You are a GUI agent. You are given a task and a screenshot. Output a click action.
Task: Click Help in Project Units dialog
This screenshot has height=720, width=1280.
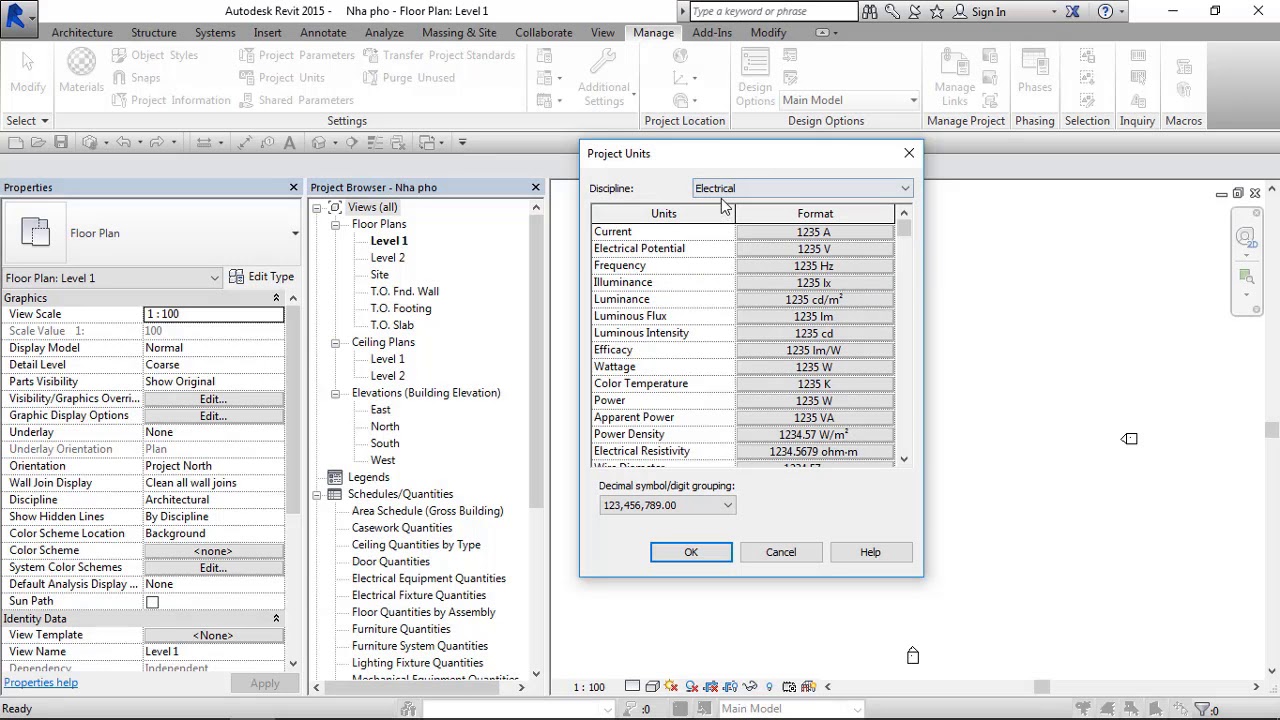(870, 552)
